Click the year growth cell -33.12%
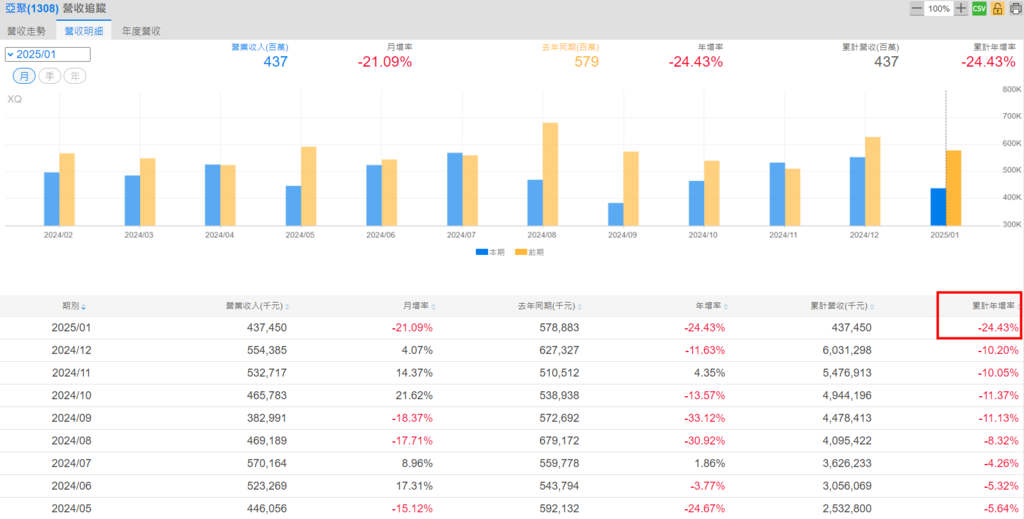 click(705, 418)
